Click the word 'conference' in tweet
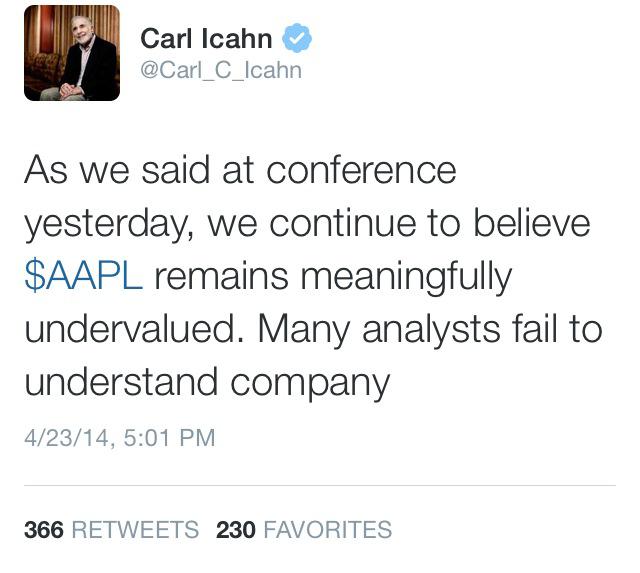 (x=361, y=171)
